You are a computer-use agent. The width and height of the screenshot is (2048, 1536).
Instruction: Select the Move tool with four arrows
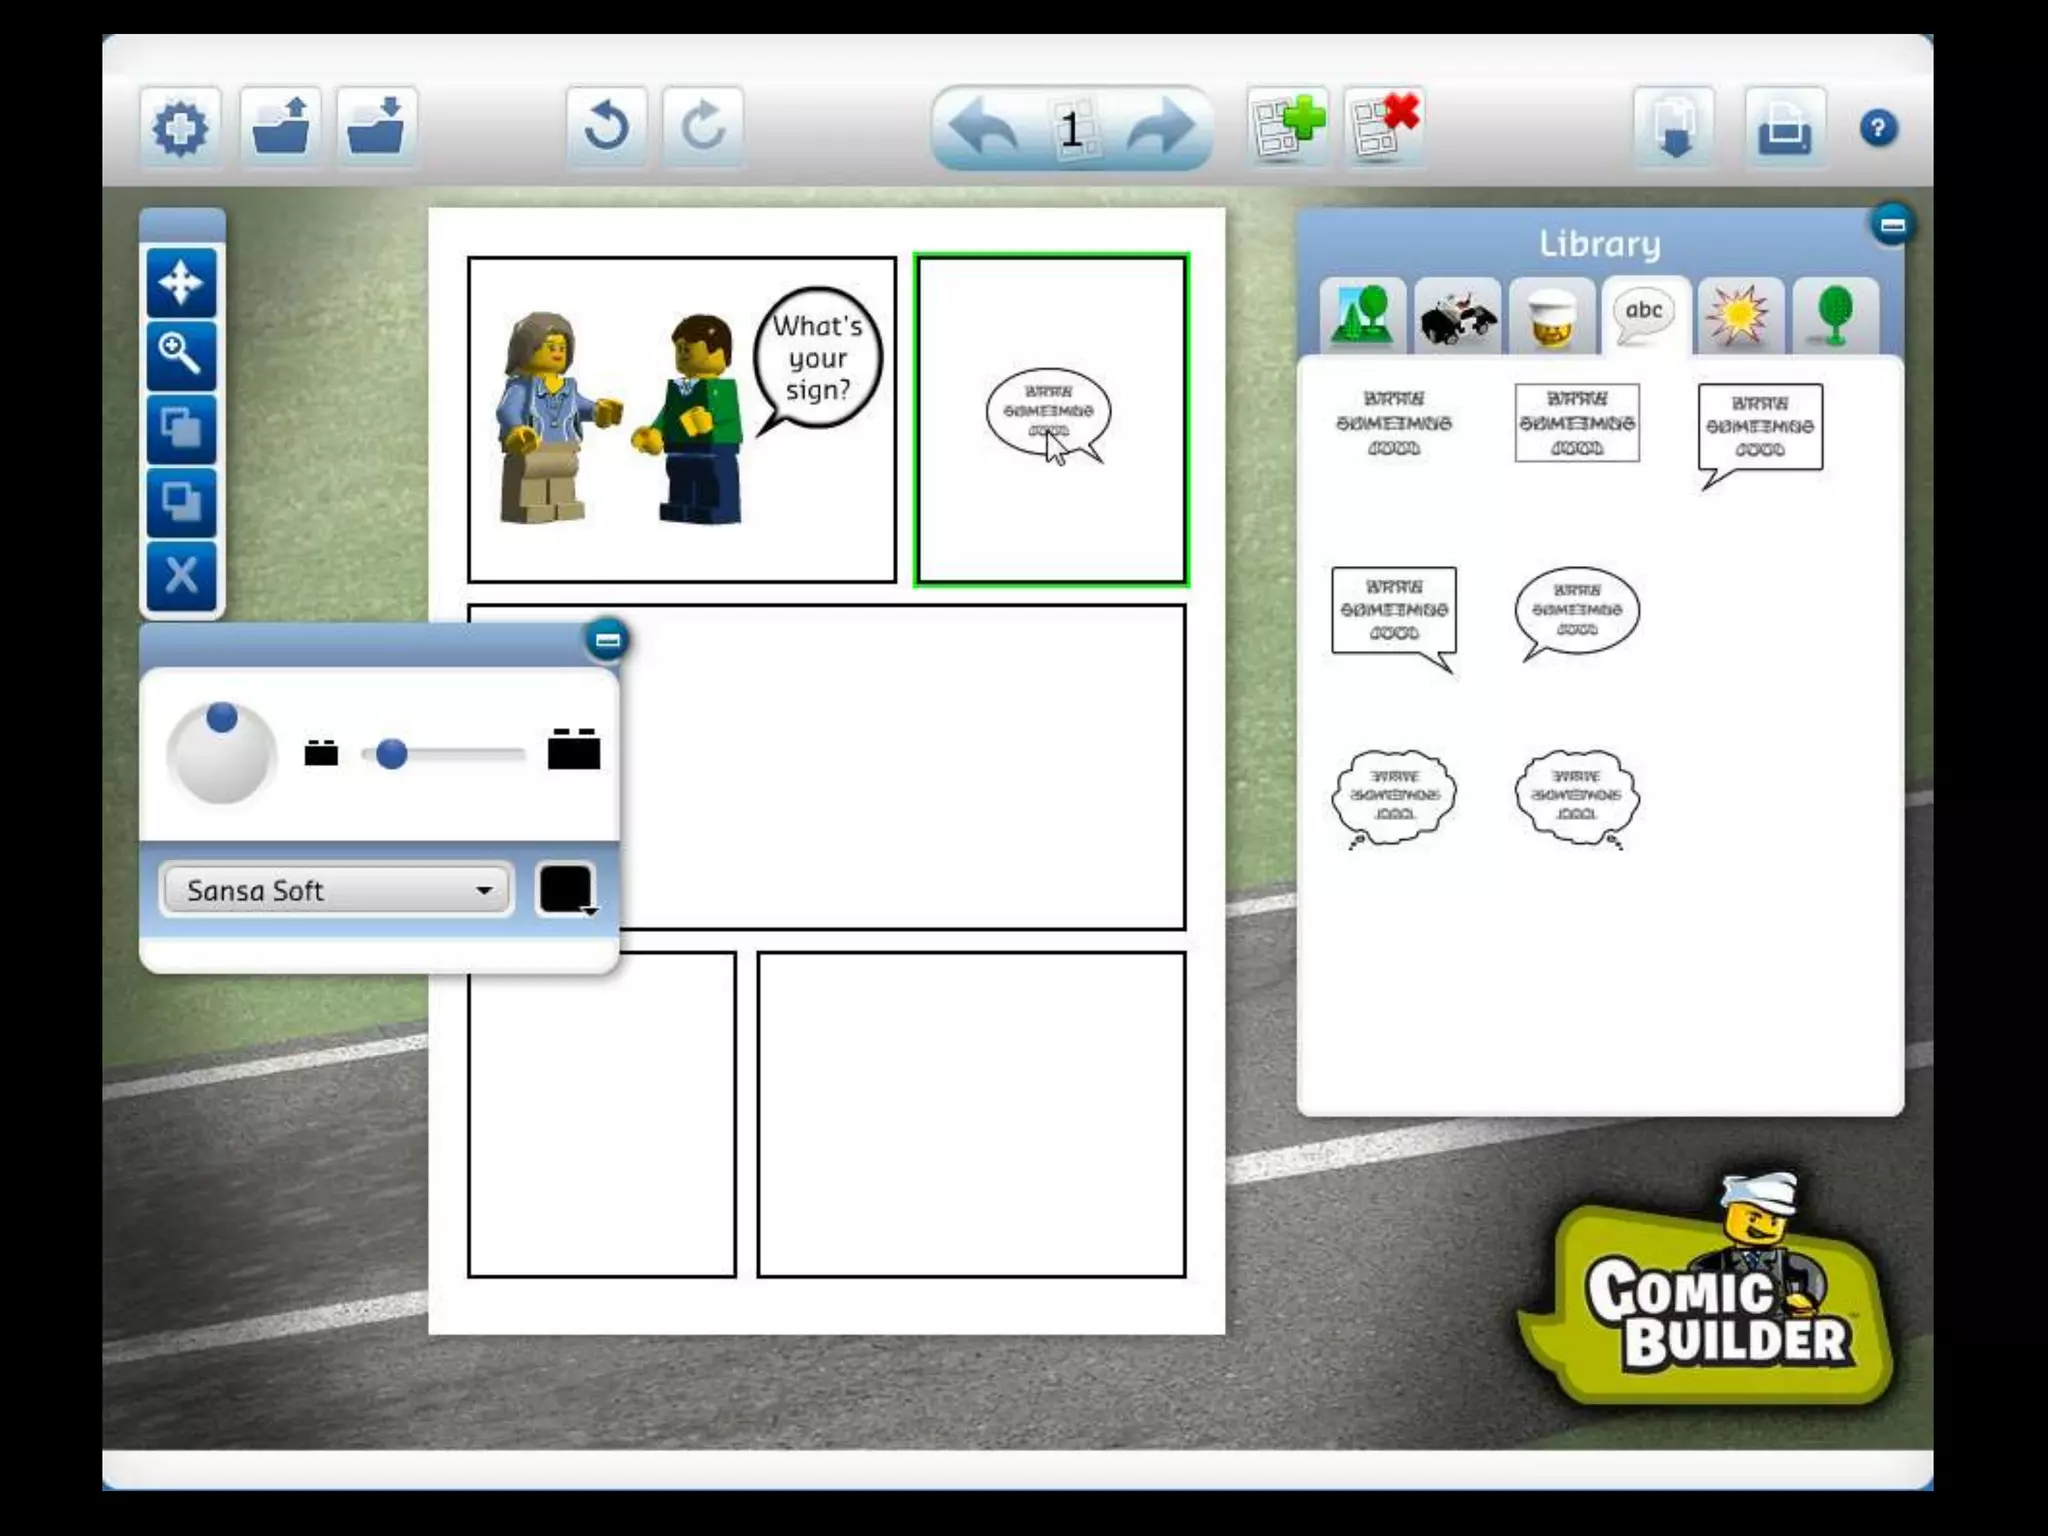coord(181,283)
